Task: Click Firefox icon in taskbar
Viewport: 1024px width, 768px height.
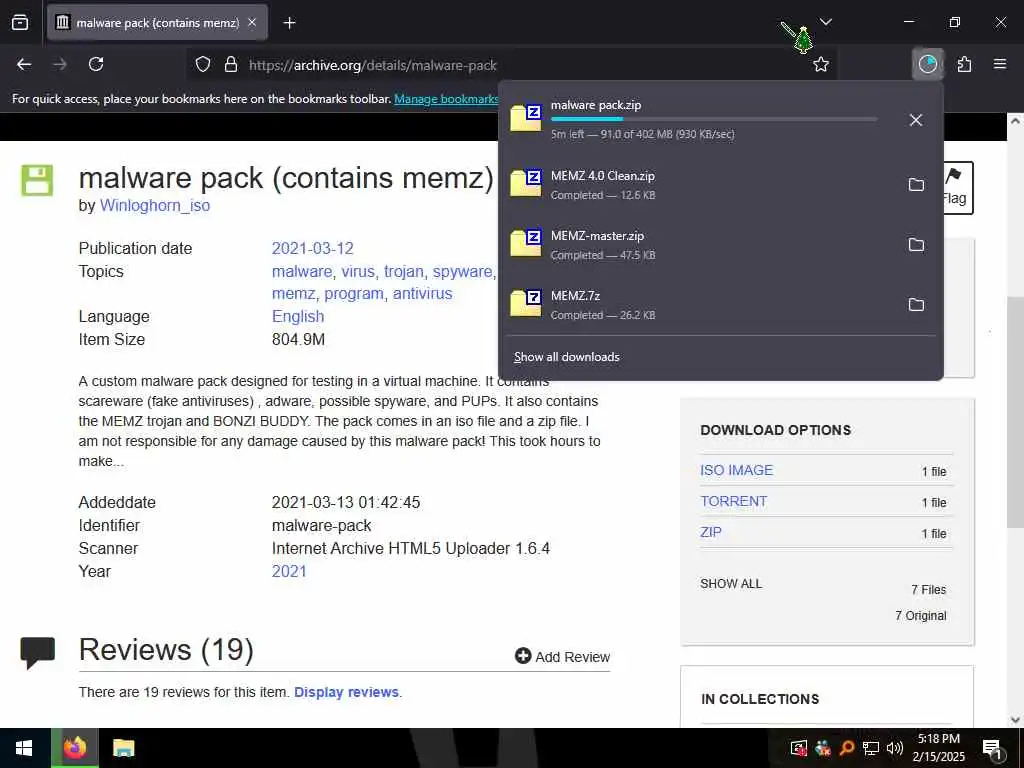Action: click(75, 748)
